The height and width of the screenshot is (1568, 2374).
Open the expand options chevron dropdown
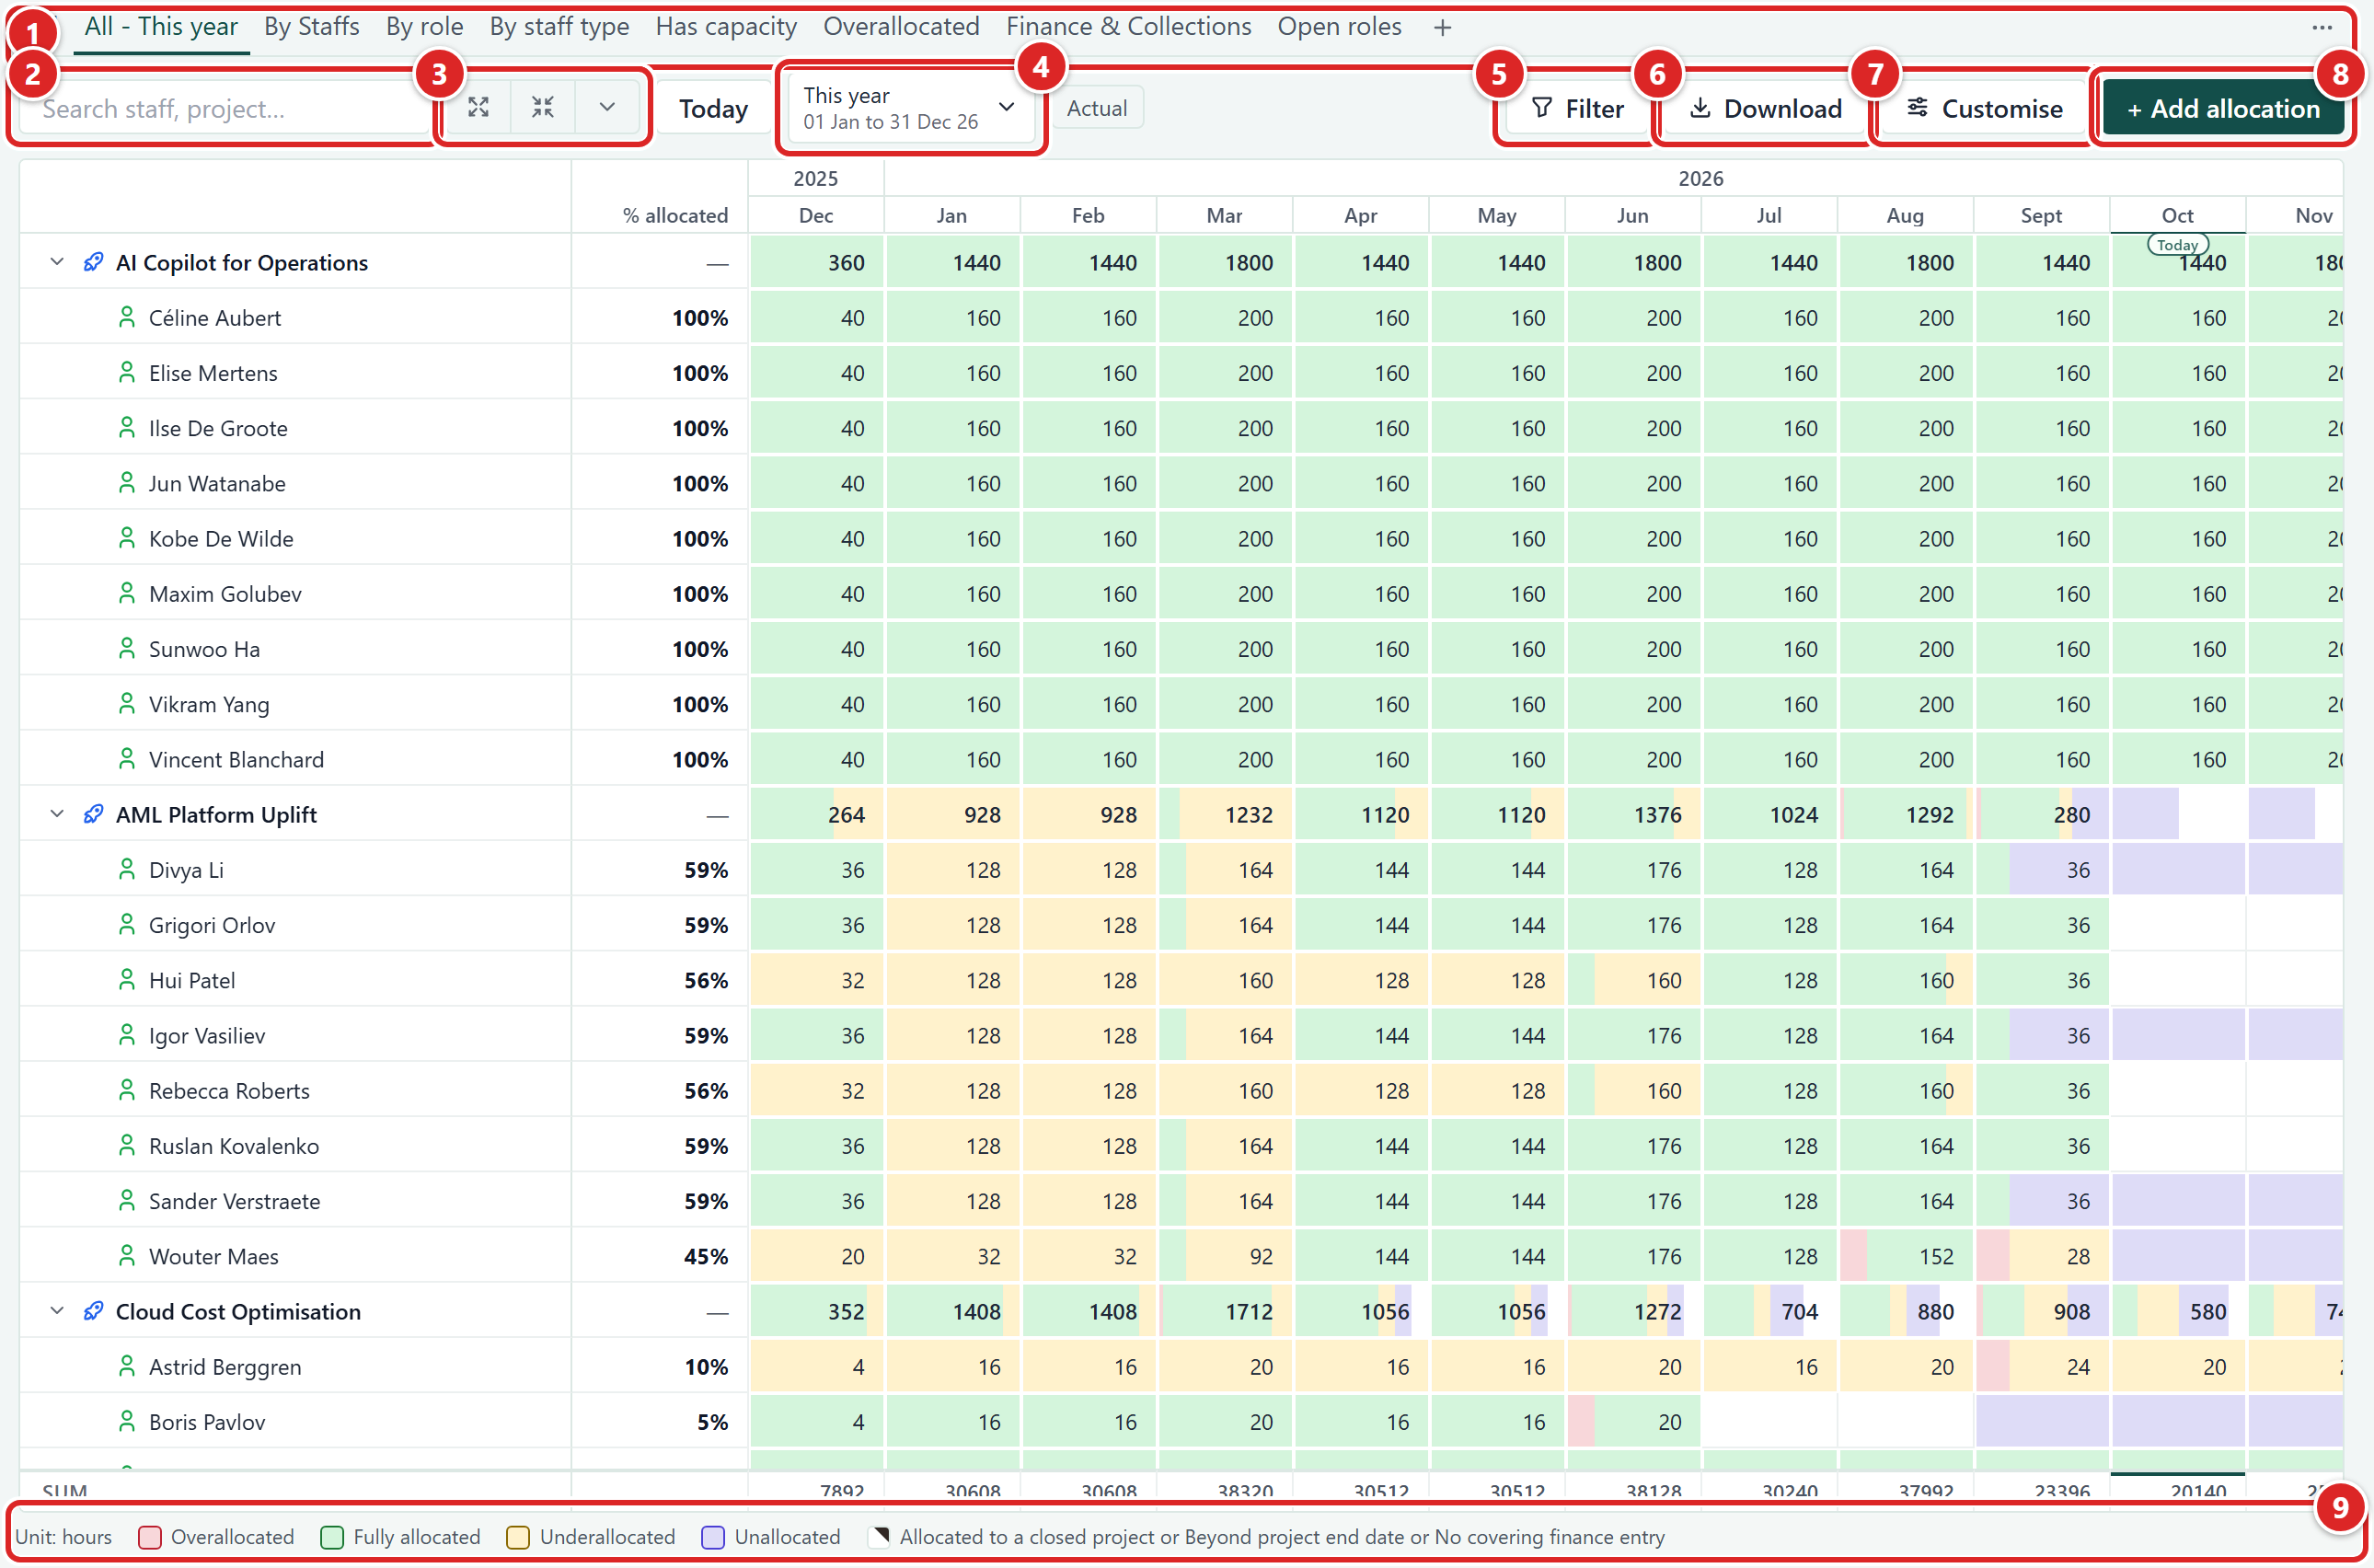point(607,108)
